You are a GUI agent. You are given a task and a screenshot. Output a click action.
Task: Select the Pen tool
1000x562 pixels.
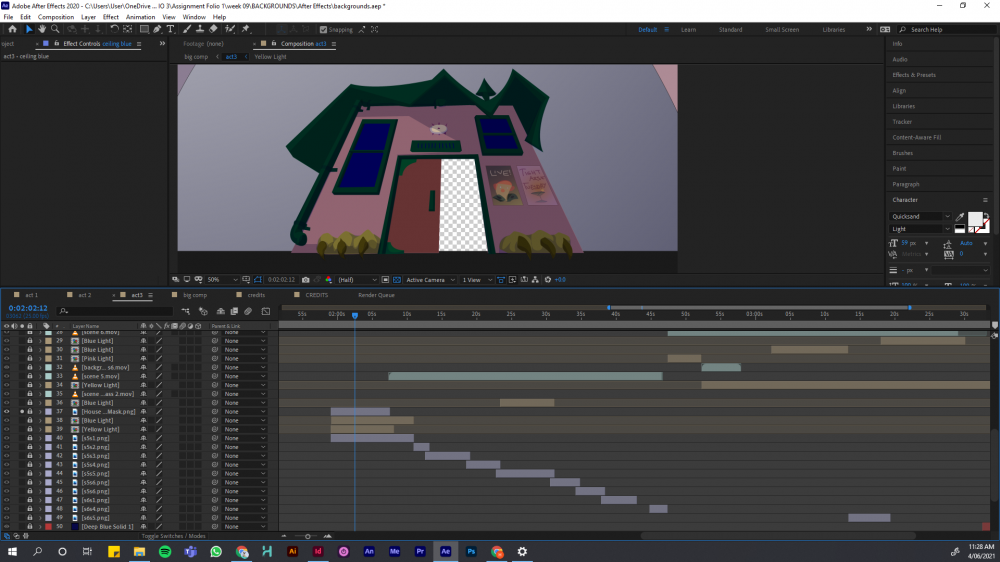(157, 29)
